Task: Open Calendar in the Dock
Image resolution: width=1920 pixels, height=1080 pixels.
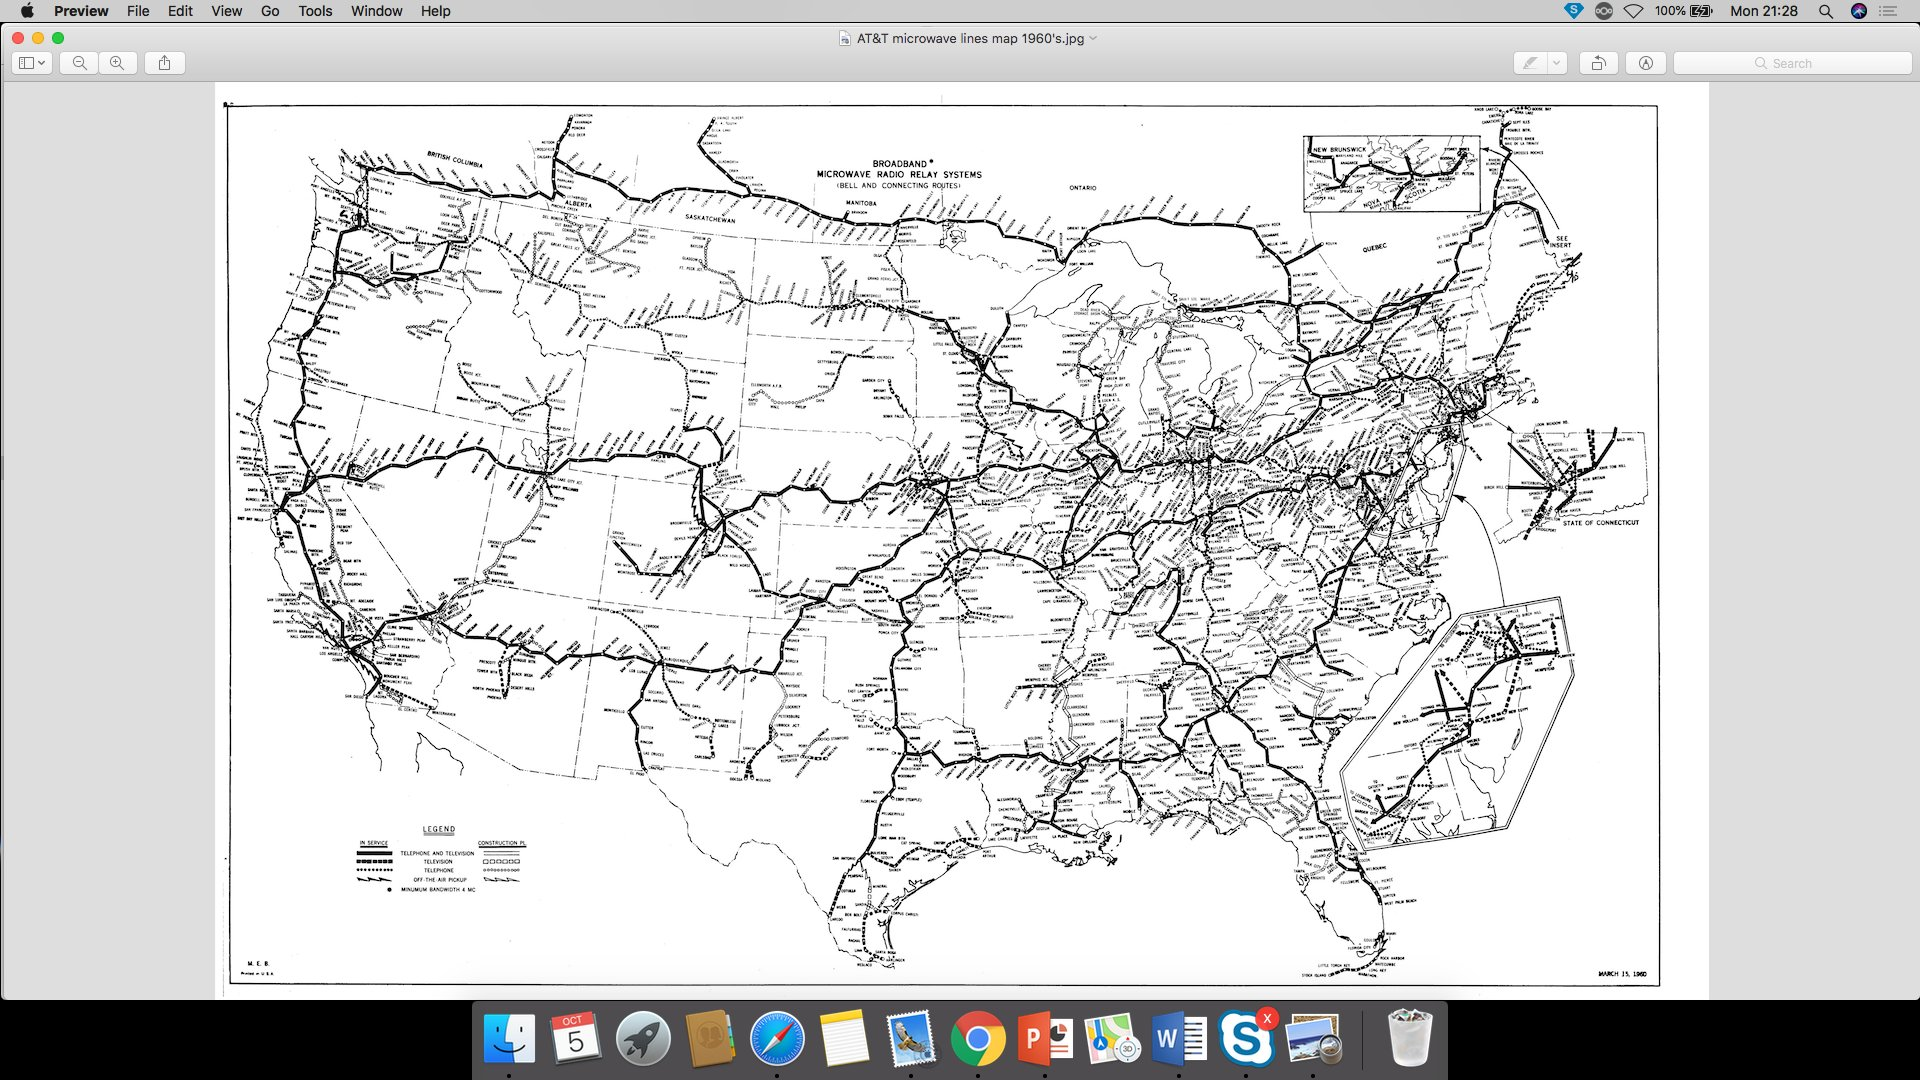Action: coord(575,1039)
